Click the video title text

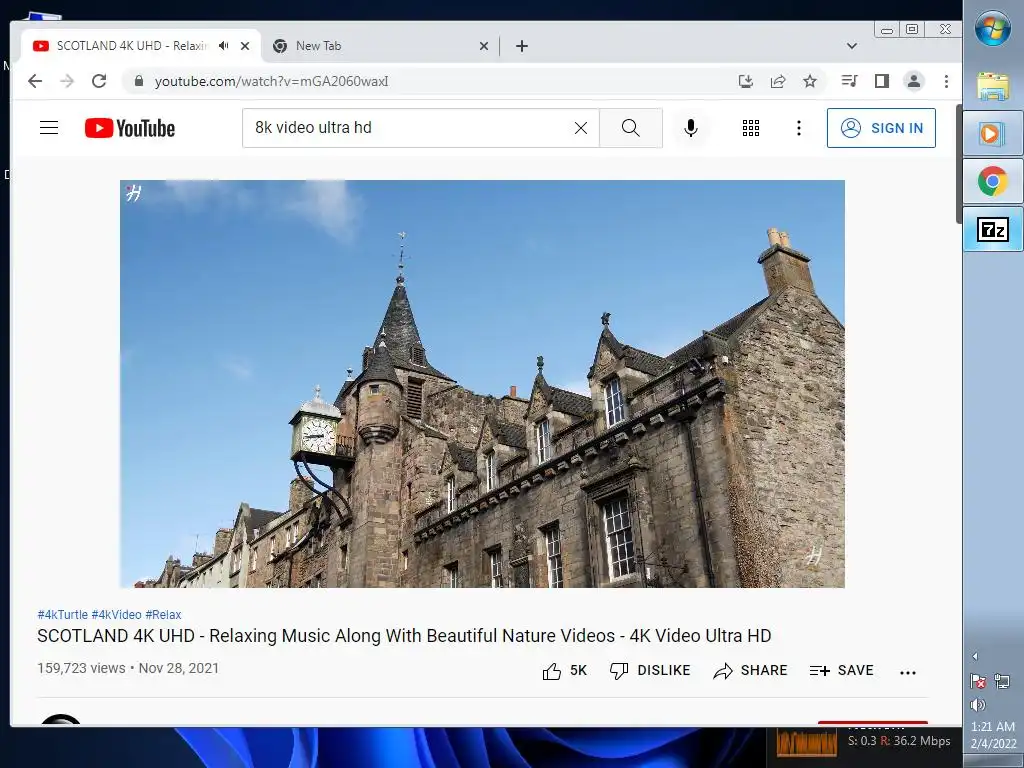click(404, 635)
